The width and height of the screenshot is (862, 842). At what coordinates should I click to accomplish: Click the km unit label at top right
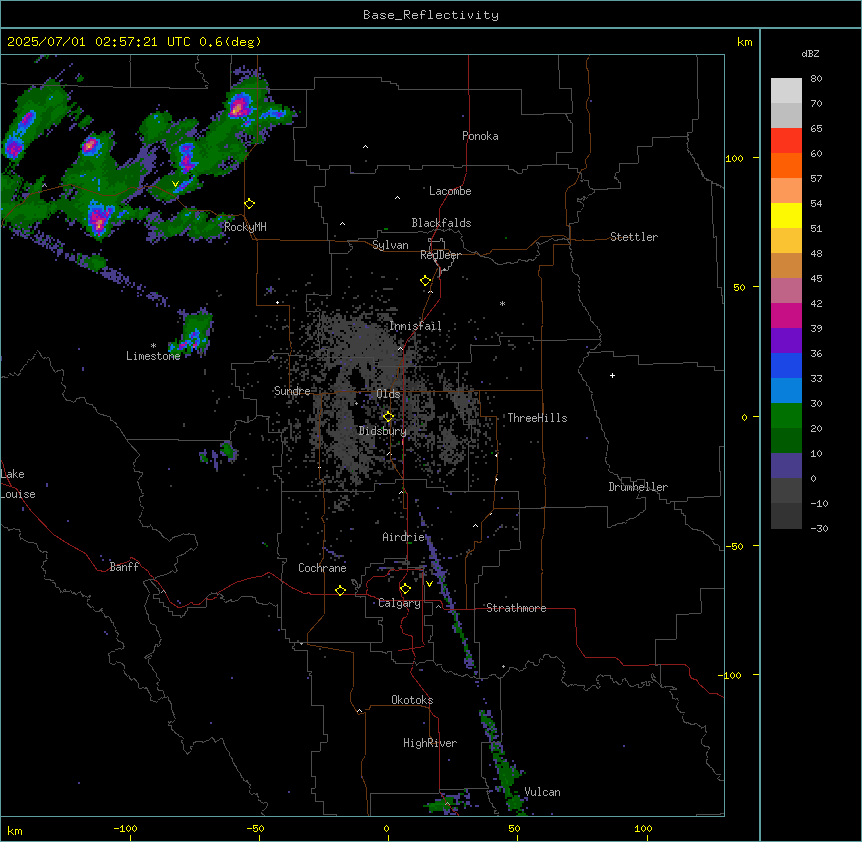click(744, 42)
